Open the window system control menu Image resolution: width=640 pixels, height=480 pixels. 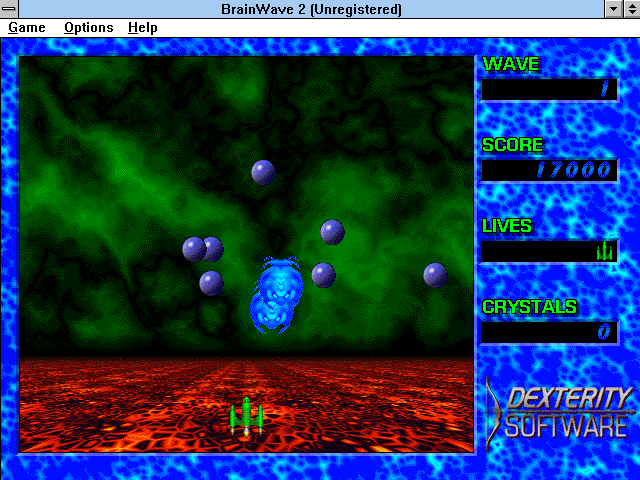click(x=9, y=9)
